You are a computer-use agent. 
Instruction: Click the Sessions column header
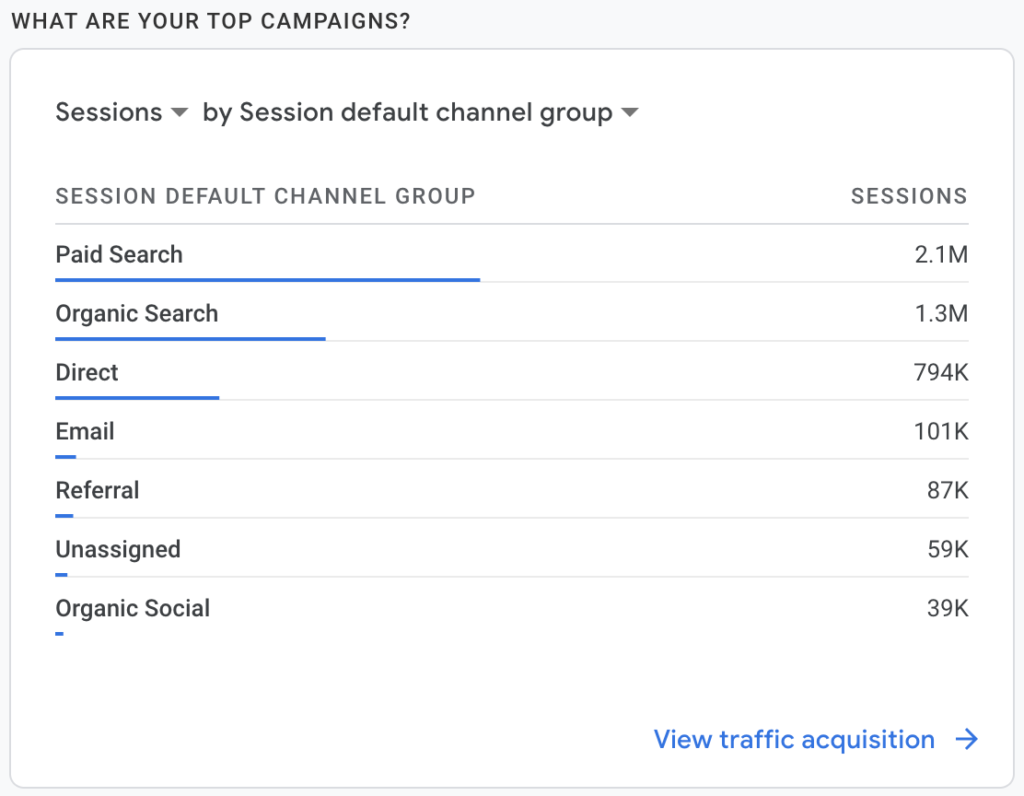click(x=909, y=196)
